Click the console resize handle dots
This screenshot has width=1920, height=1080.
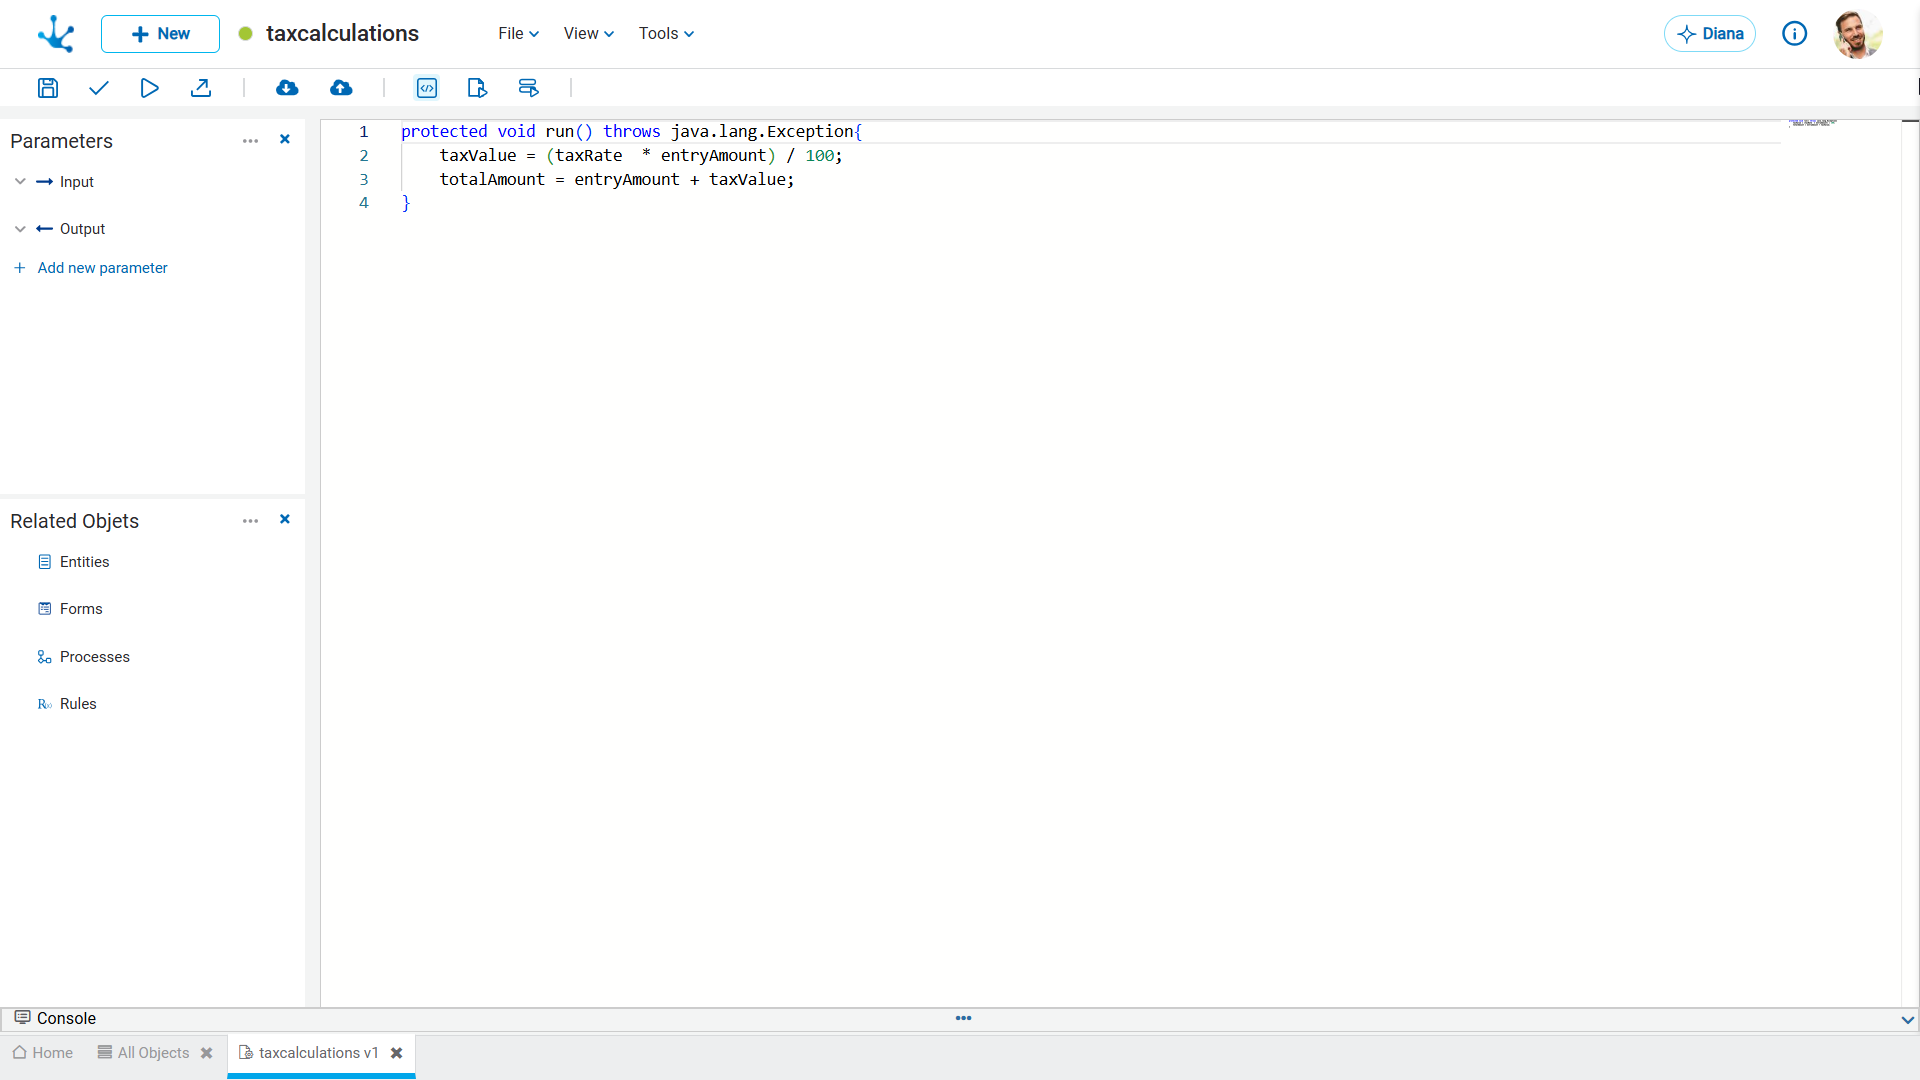tap(963, 1018)
